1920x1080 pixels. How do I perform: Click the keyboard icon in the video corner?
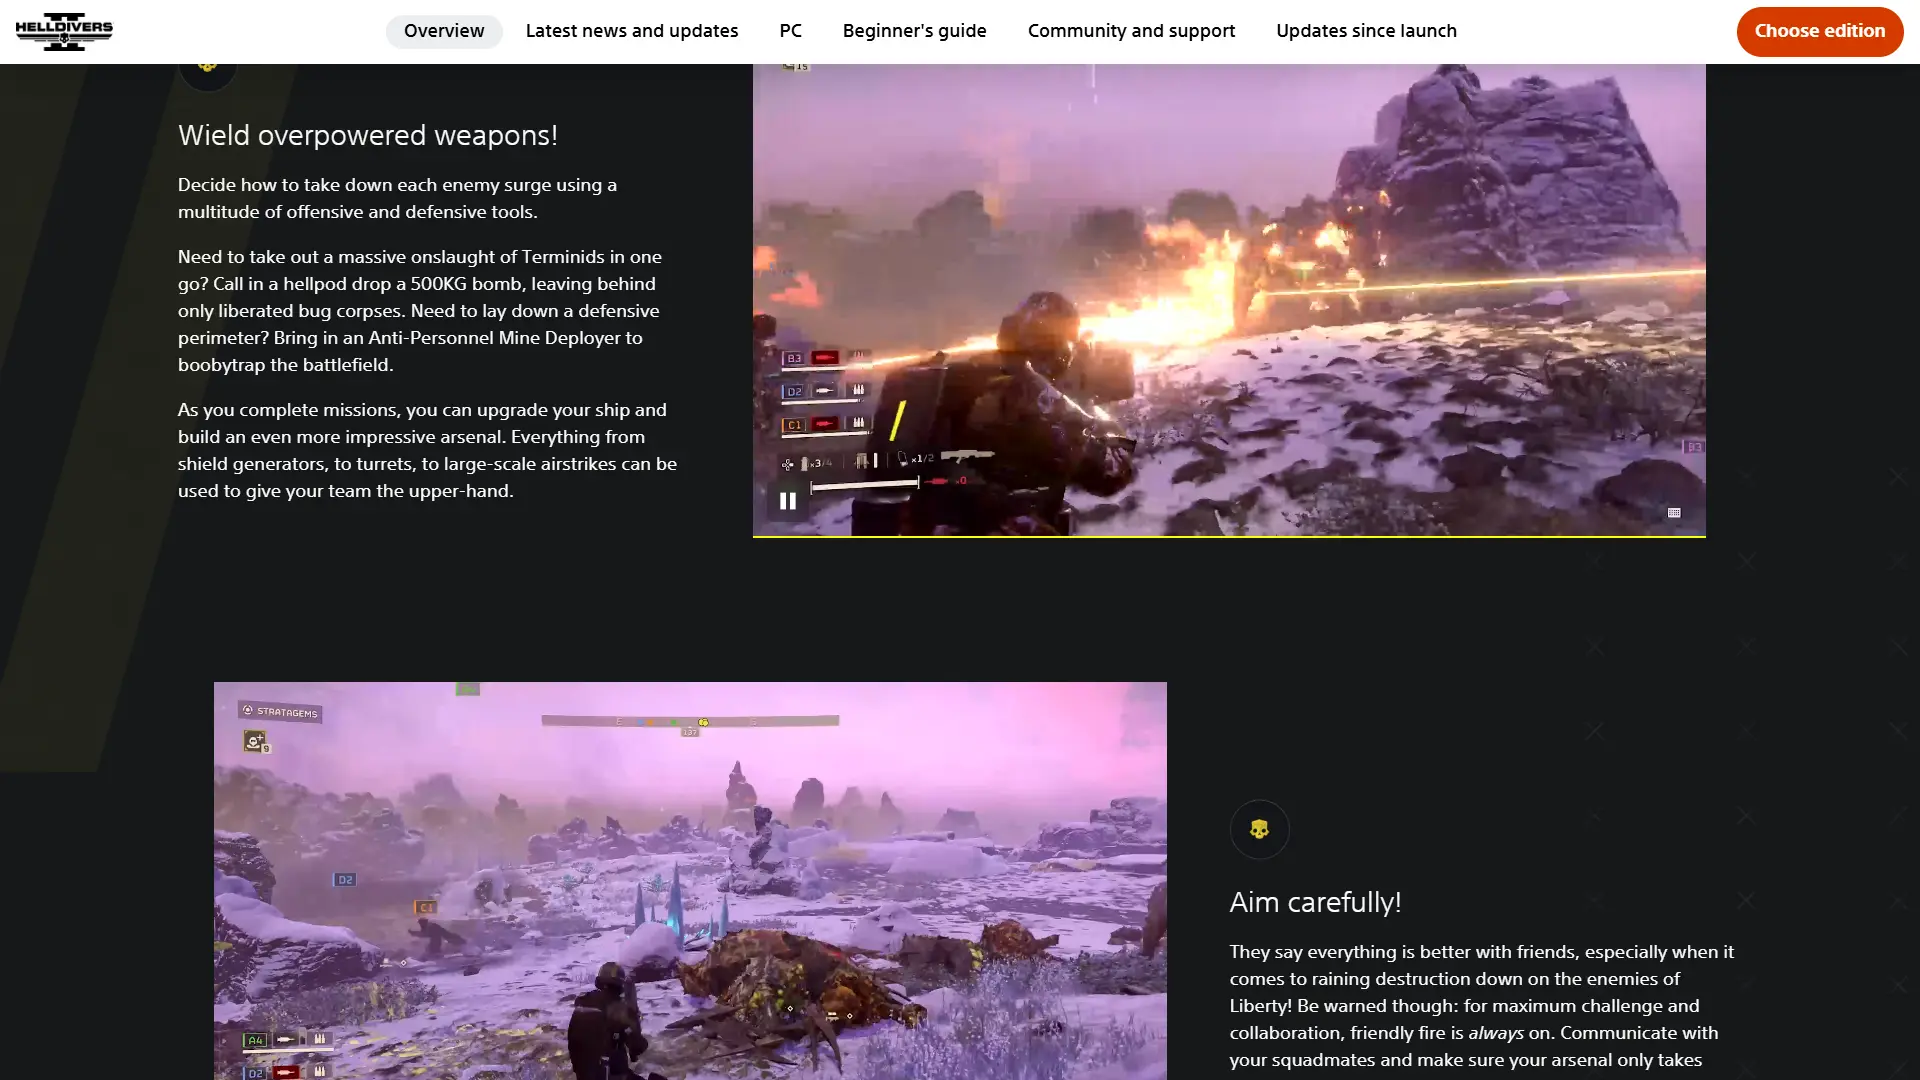tap(1674, 513)
